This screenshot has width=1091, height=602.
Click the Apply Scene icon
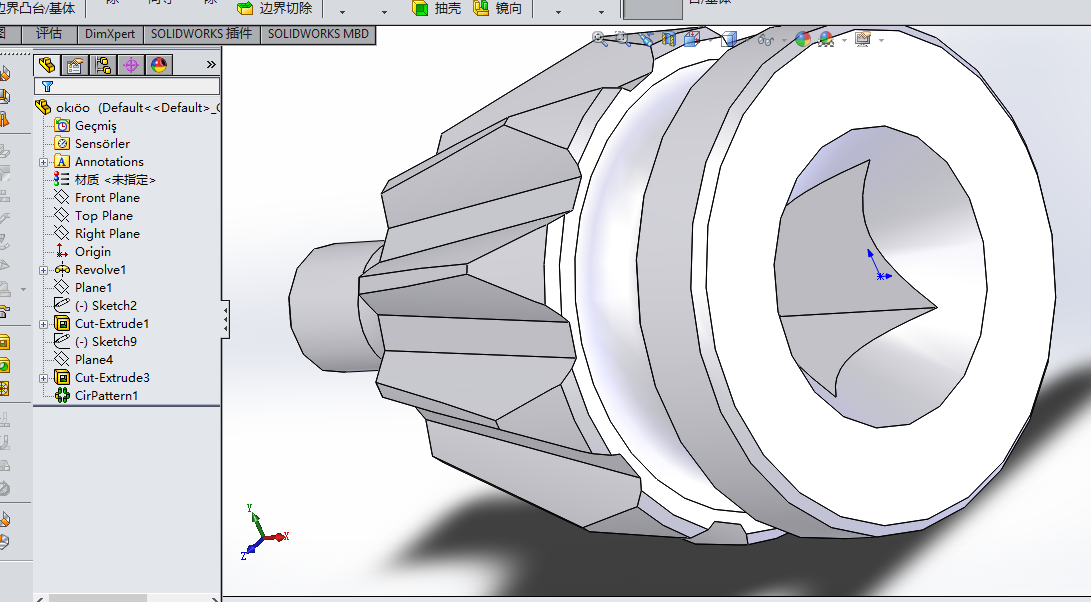(x=827, y=40)
